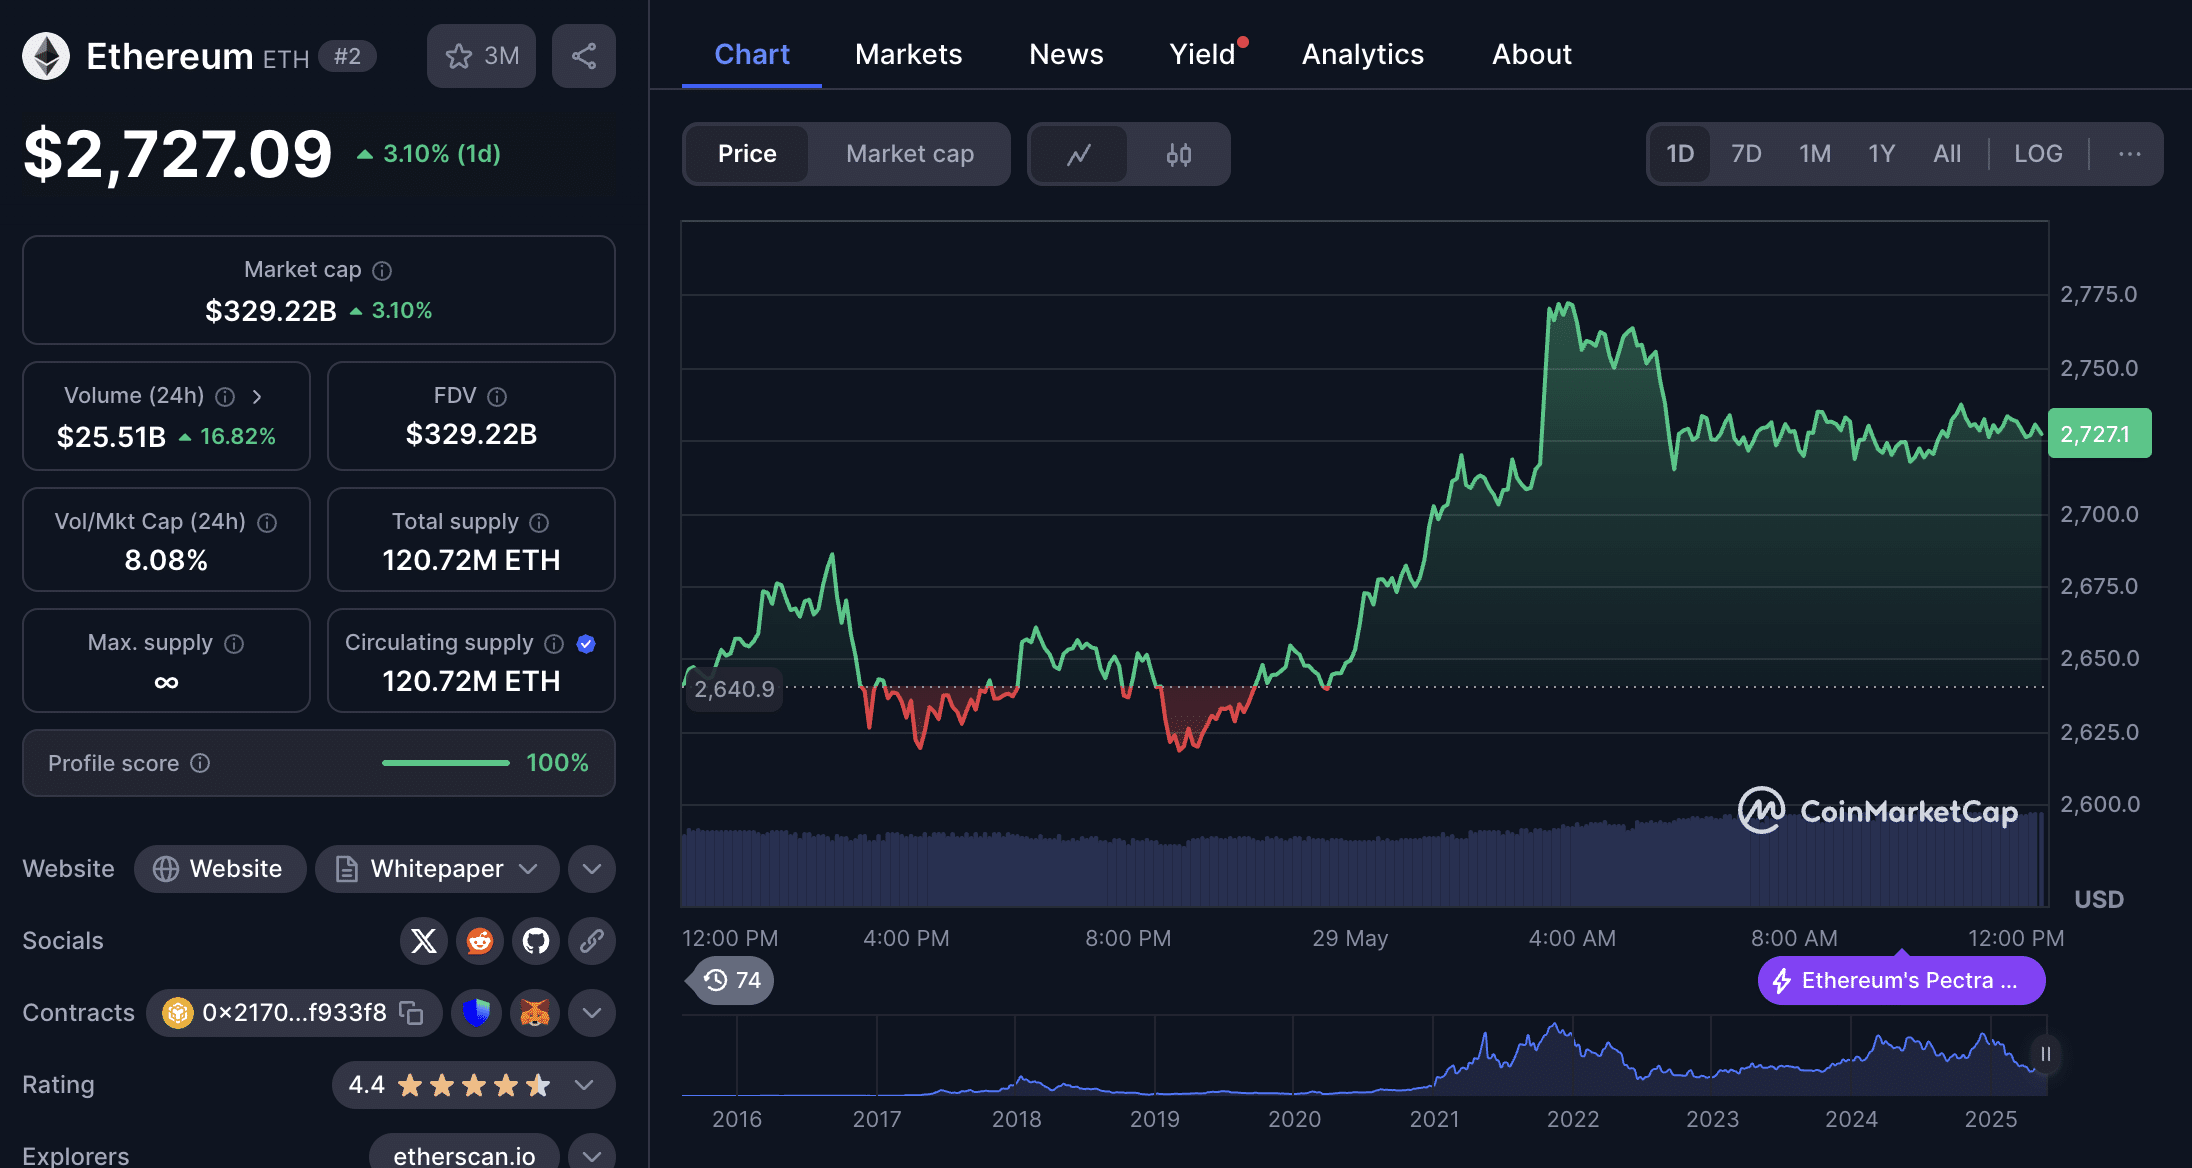Select the candlestick chart type icon
Viewport: 2192px width, 1168px height.
[1179, 154]
